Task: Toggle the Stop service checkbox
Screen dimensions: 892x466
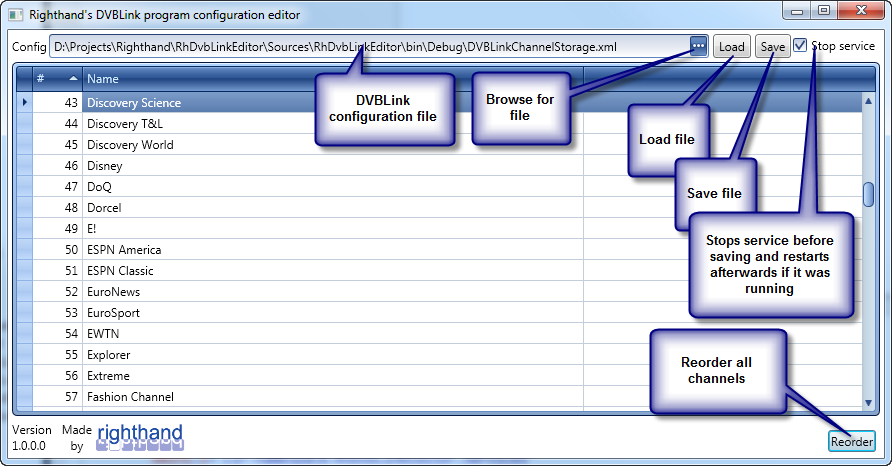Action: [x=801, y=46]
